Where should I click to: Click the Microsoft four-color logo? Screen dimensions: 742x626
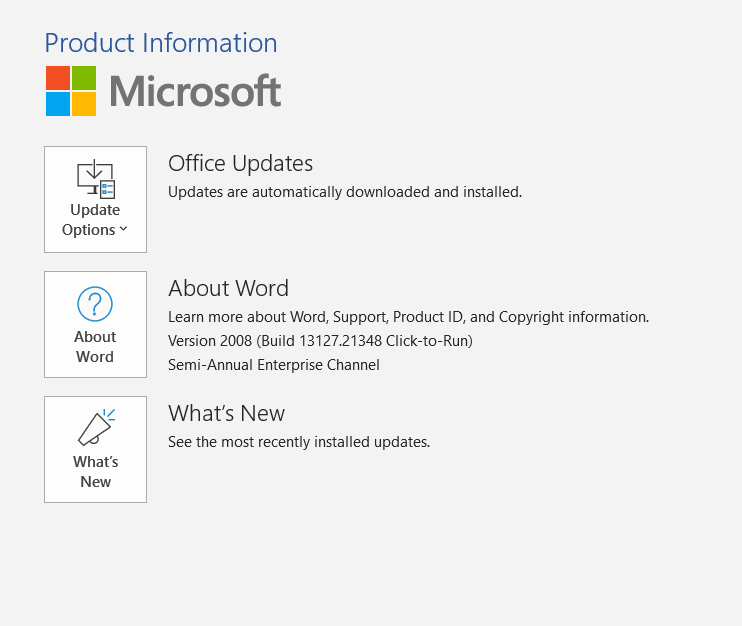71,91
